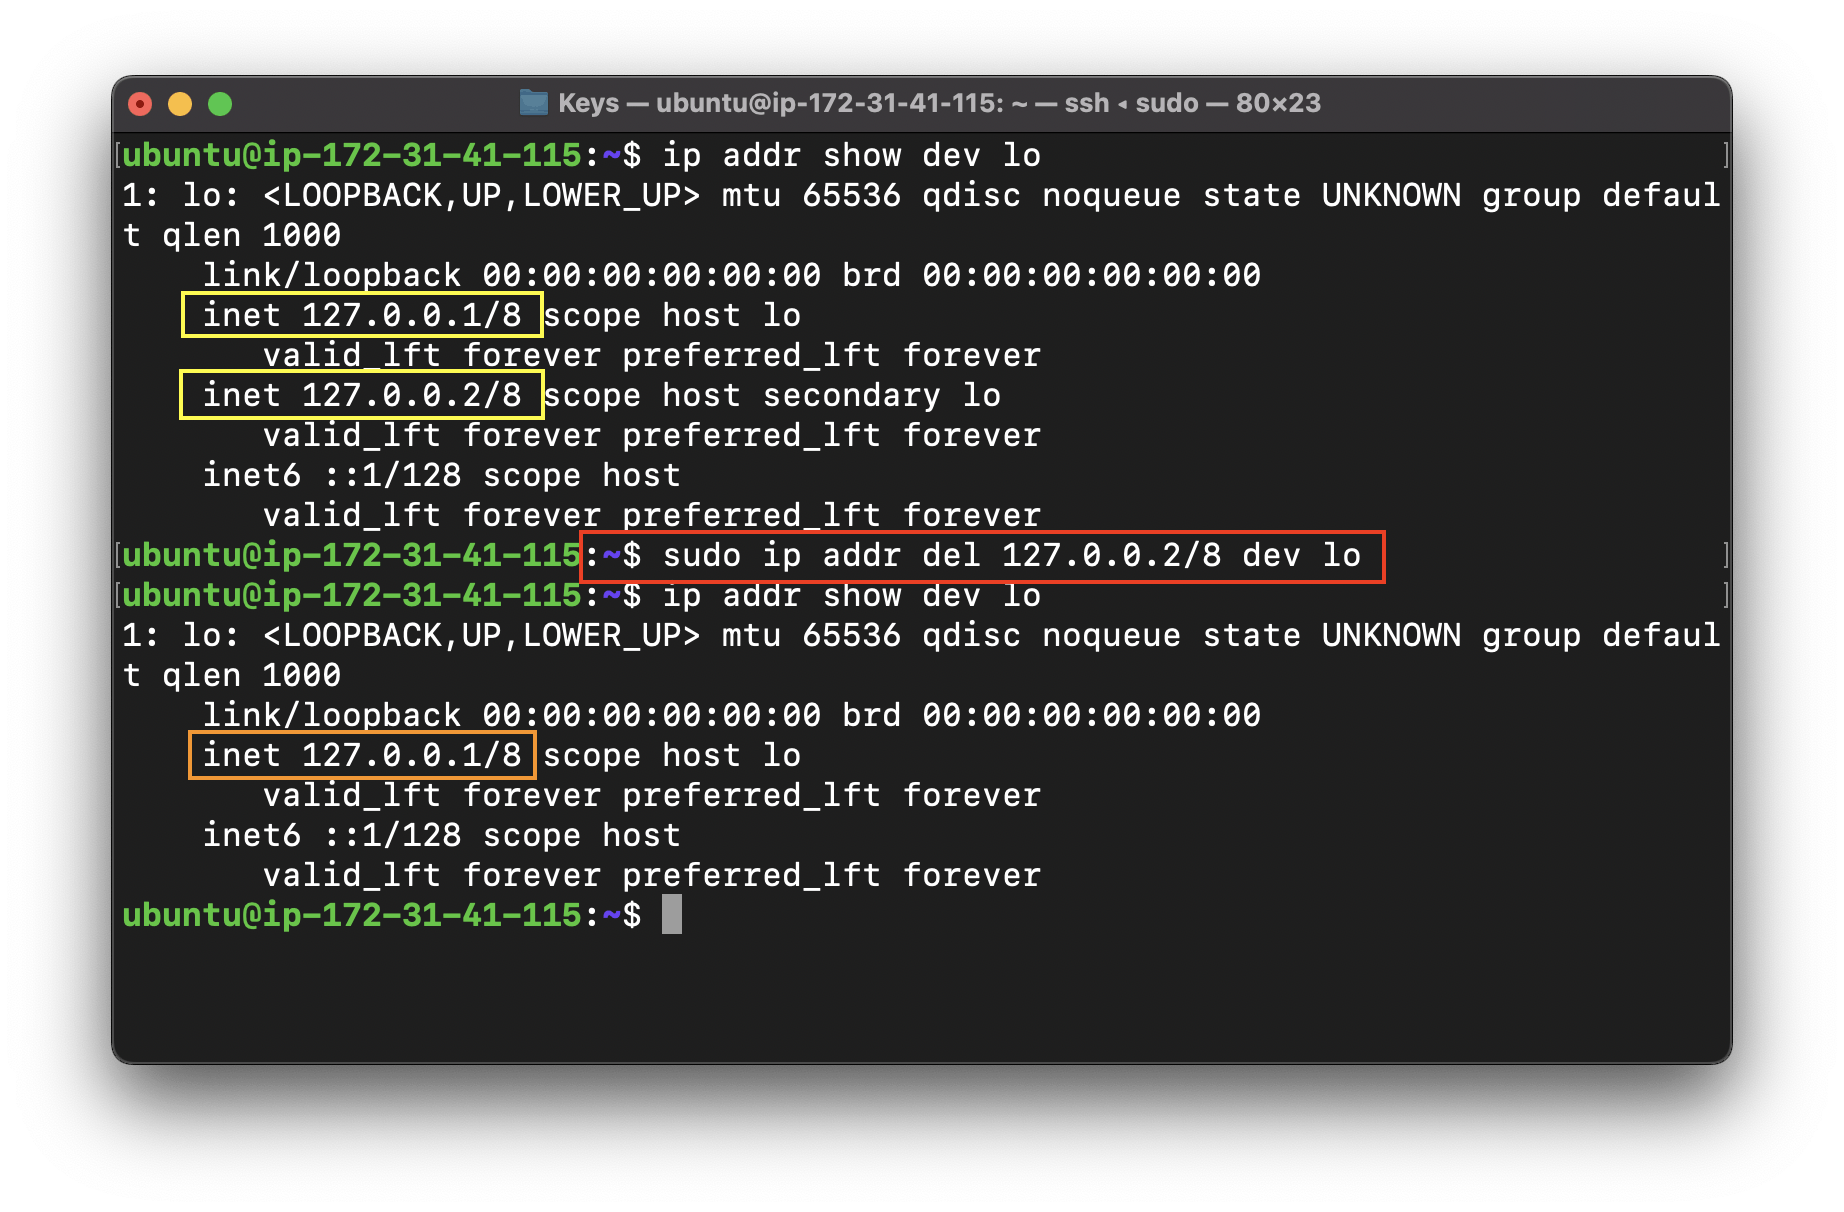The height and width of the screenshot is (1212, 1844).
Task: Click the first 'ip addr show dev lo' command
Action: 852,156
